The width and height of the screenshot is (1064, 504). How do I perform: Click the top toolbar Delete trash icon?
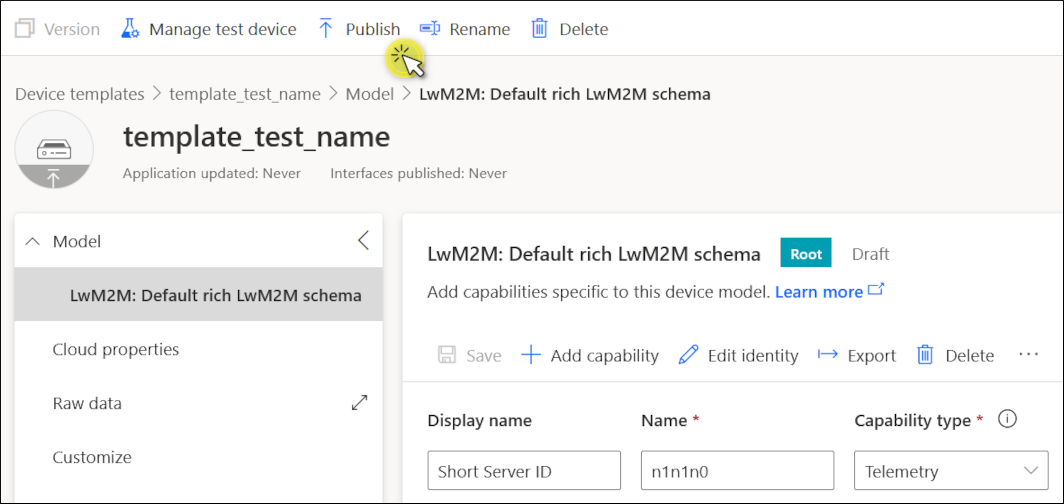tap(539, 29)
